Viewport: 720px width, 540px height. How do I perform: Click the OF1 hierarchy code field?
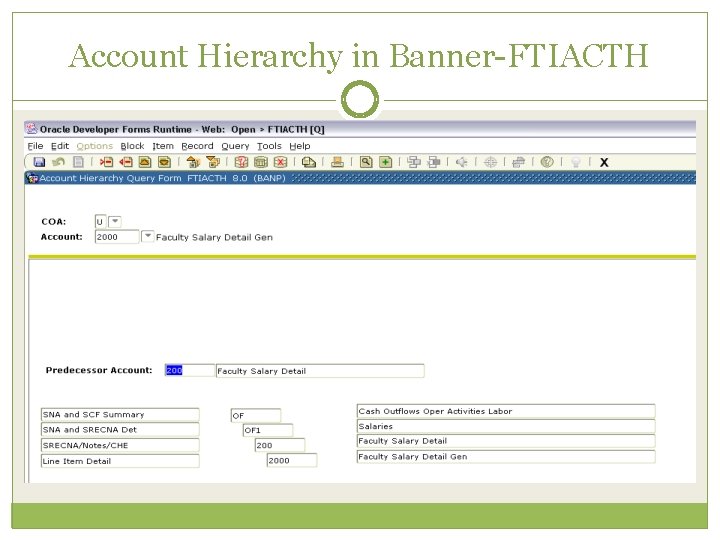(268, 430)
